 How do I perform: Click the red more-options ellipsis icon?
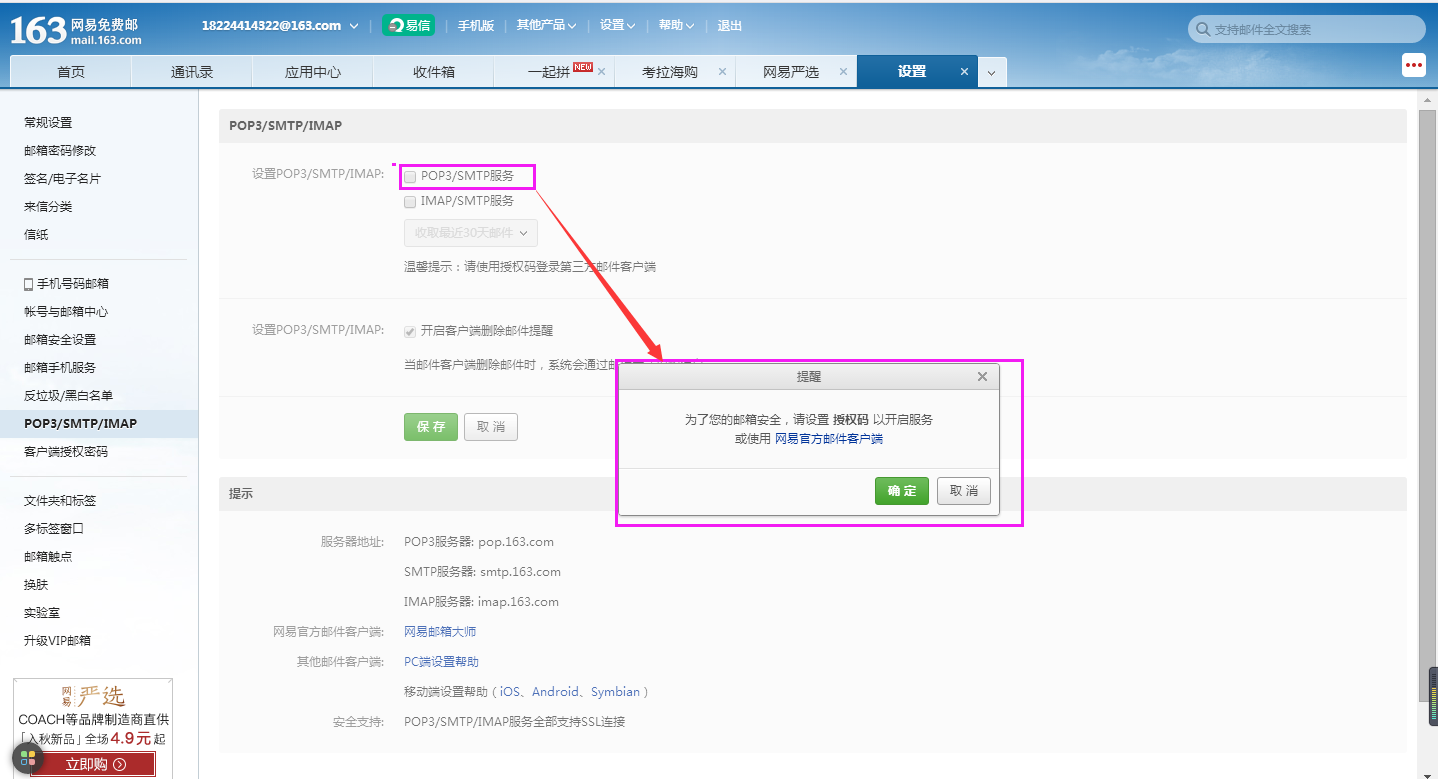pos(1413,65)
